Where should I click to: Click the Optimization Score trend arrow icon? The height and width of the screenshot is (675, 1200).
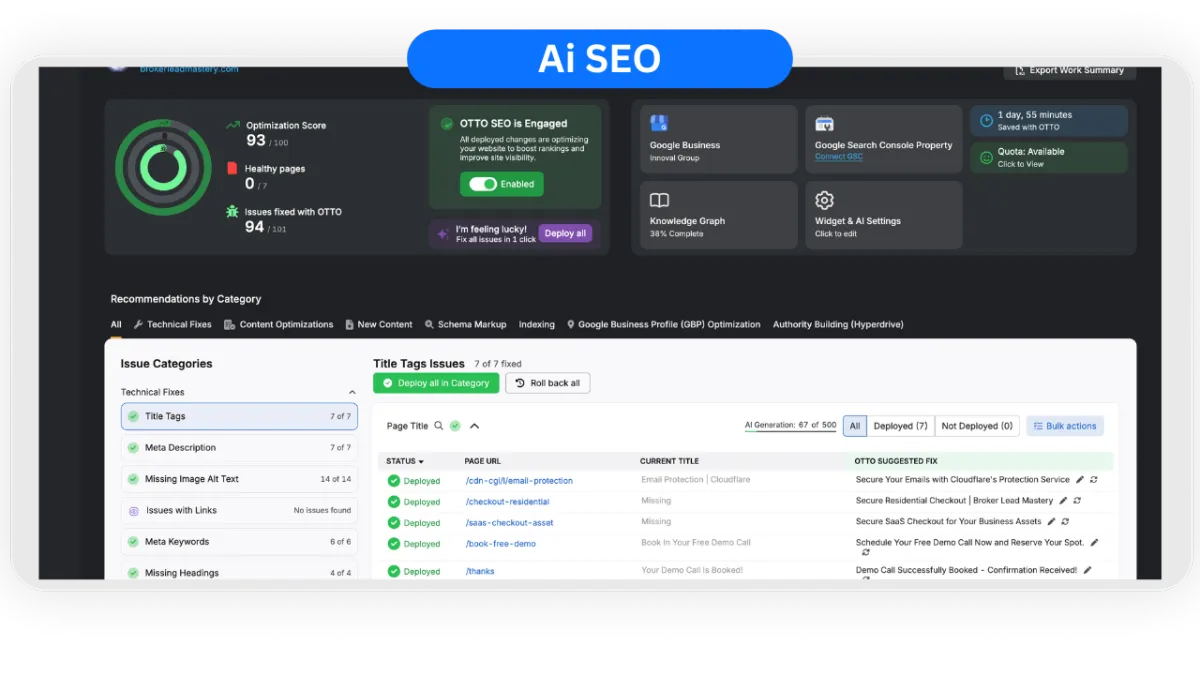coord(233,125)
